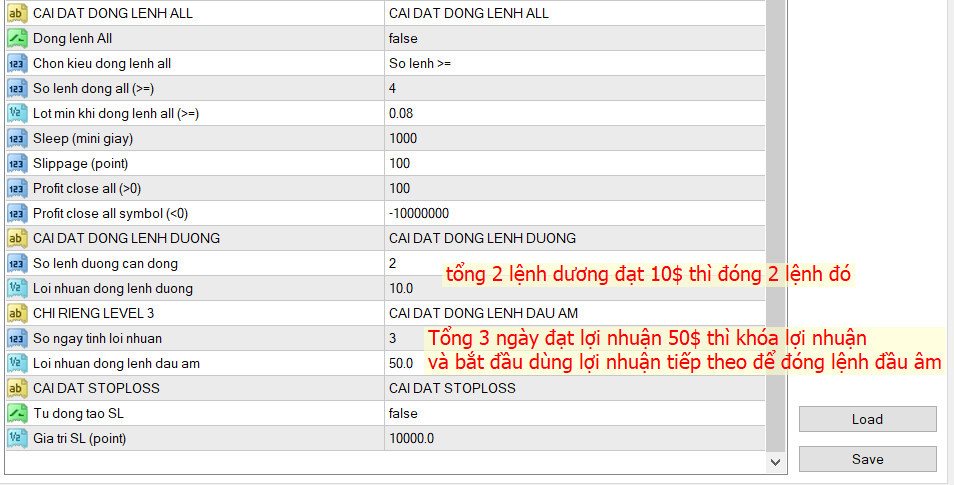
Task: Click the boolean icon beside Tu dong tao SL
Action: [x=17, y=413]
